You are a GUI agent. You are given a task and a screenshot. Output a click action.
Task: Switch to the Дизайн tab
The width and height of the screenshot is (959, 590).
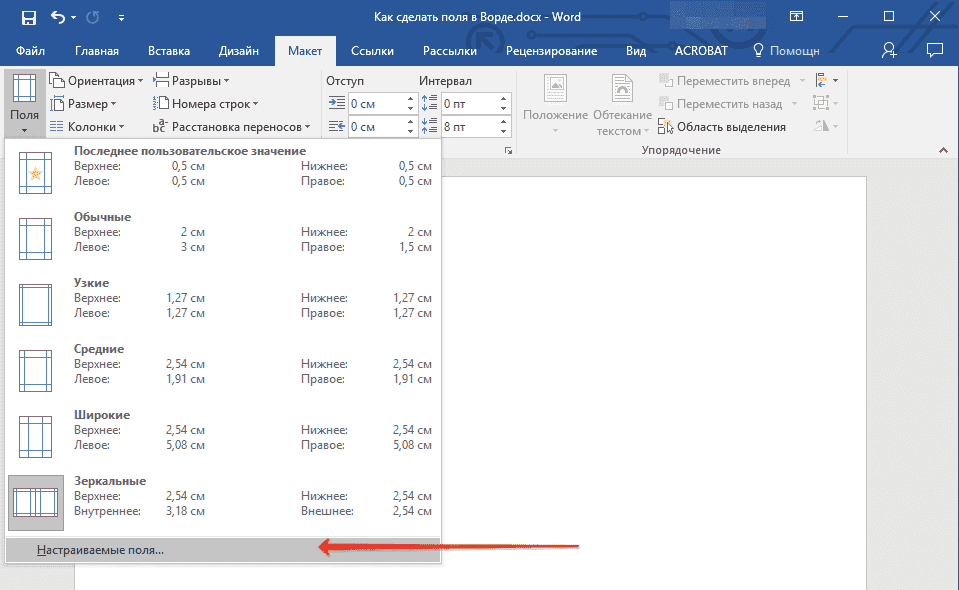click(239, 51)
